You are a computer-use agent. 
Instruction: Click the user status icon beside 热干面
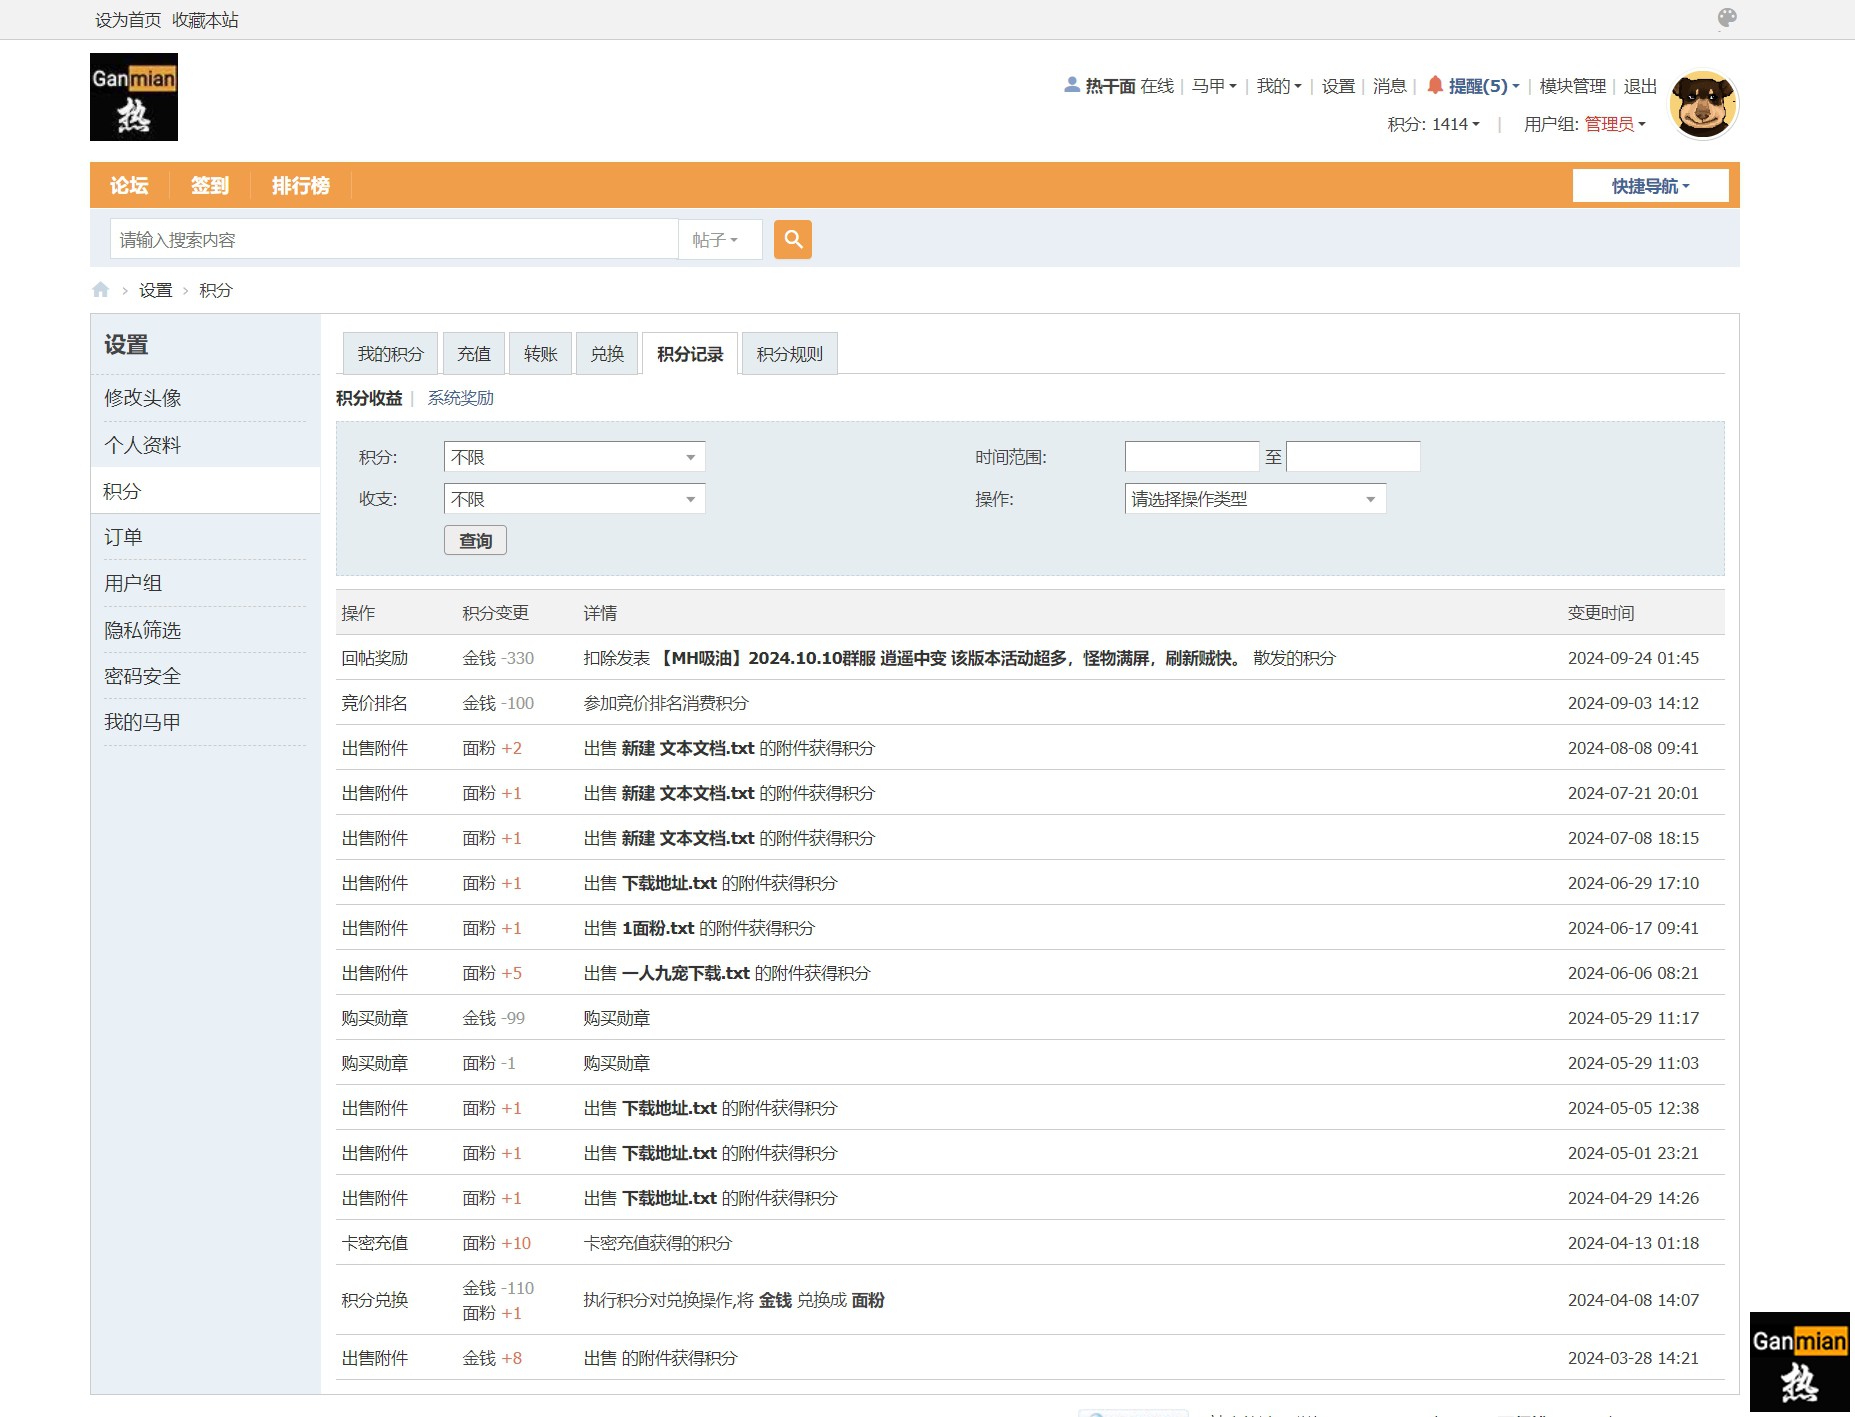click(x=1072, y=85)
